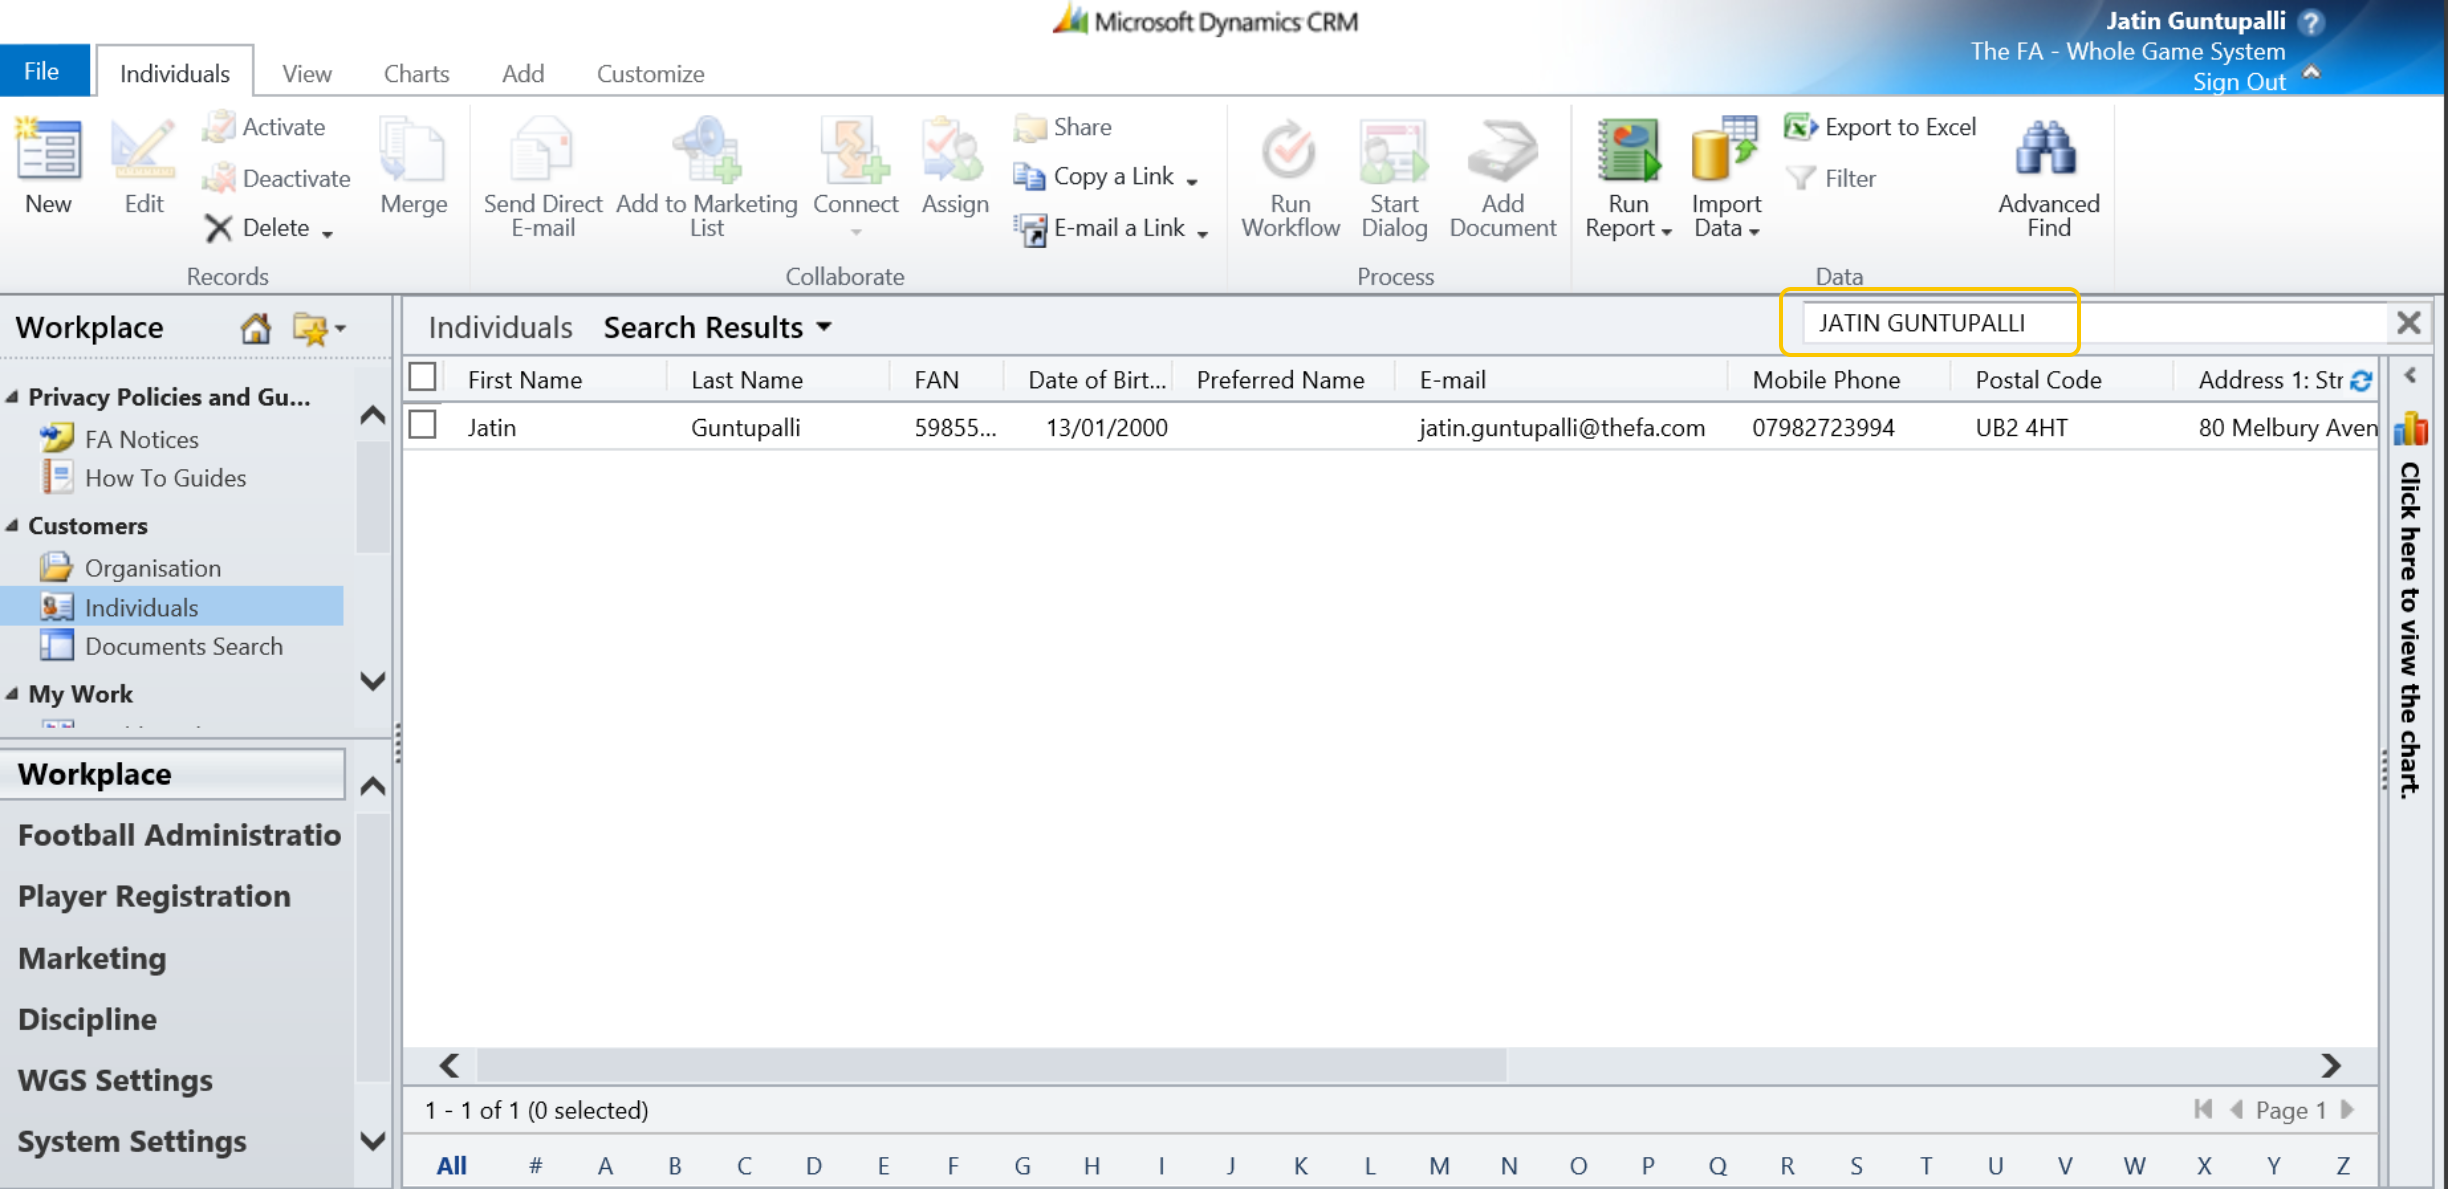Screen dimensions: 2448x1189
Task: Collapse Privacy Policies and Guides group
Action: click(x=12, y=397)
